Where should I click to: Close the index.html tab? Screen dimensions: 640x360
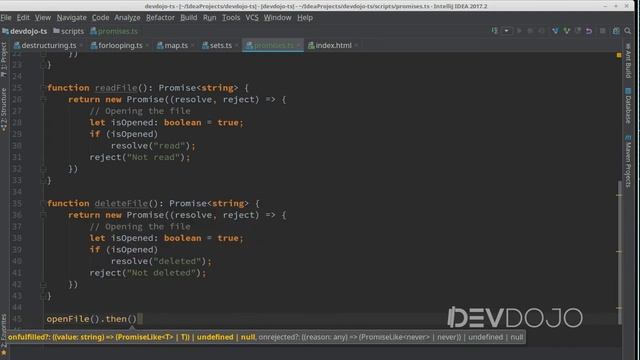coord(356,45)
